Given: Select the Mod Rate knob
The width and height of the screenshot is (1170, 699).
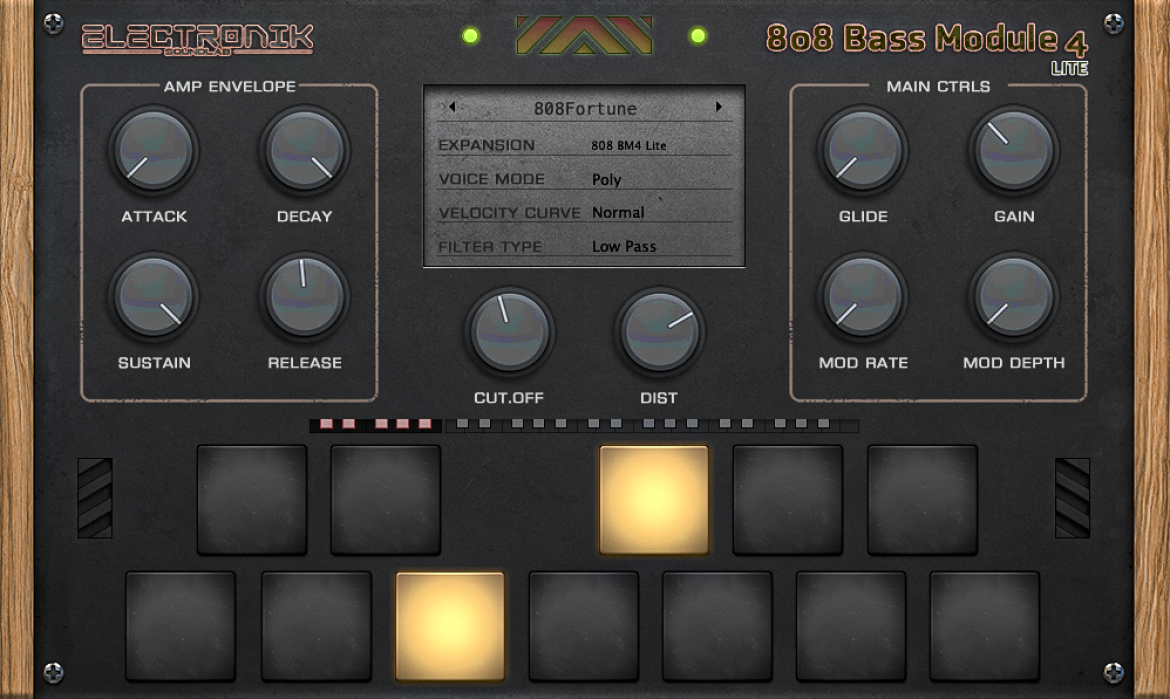Looking at the screenshot, I should (x=863, y=296).
